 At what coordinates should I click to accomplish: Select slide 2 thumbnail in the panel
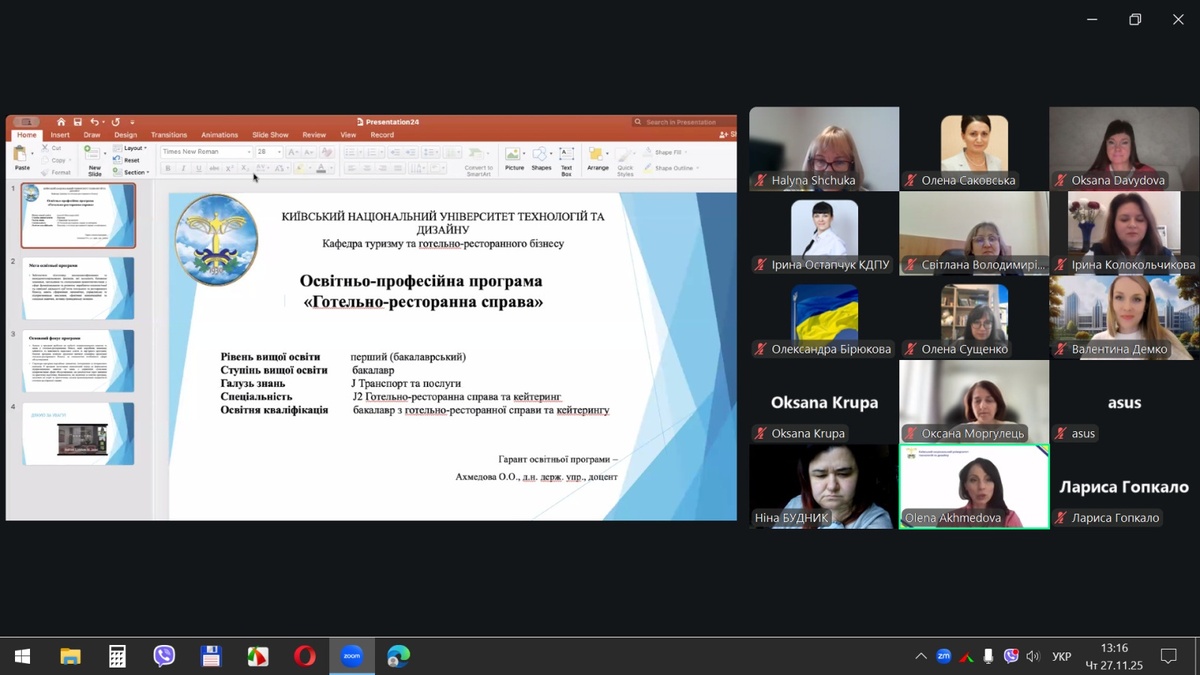(x=78, y=288)
